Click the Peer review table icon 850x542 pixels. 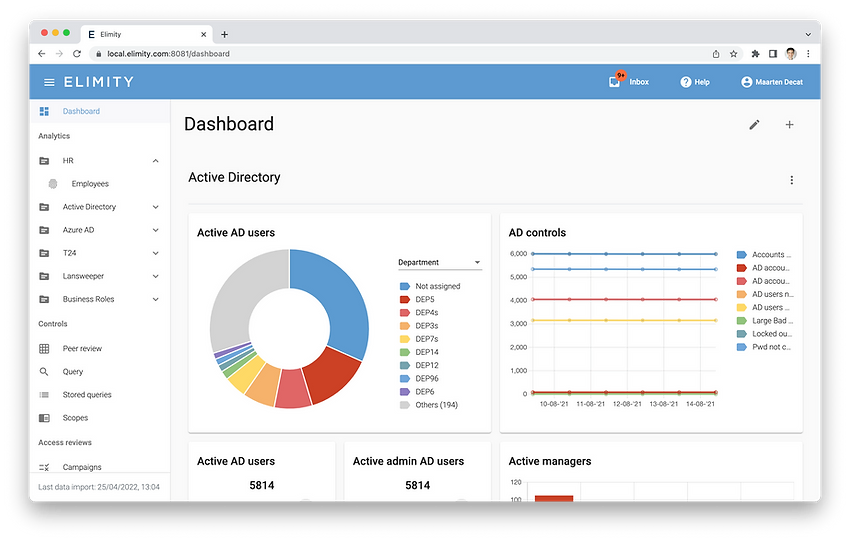tap(44, 349)
